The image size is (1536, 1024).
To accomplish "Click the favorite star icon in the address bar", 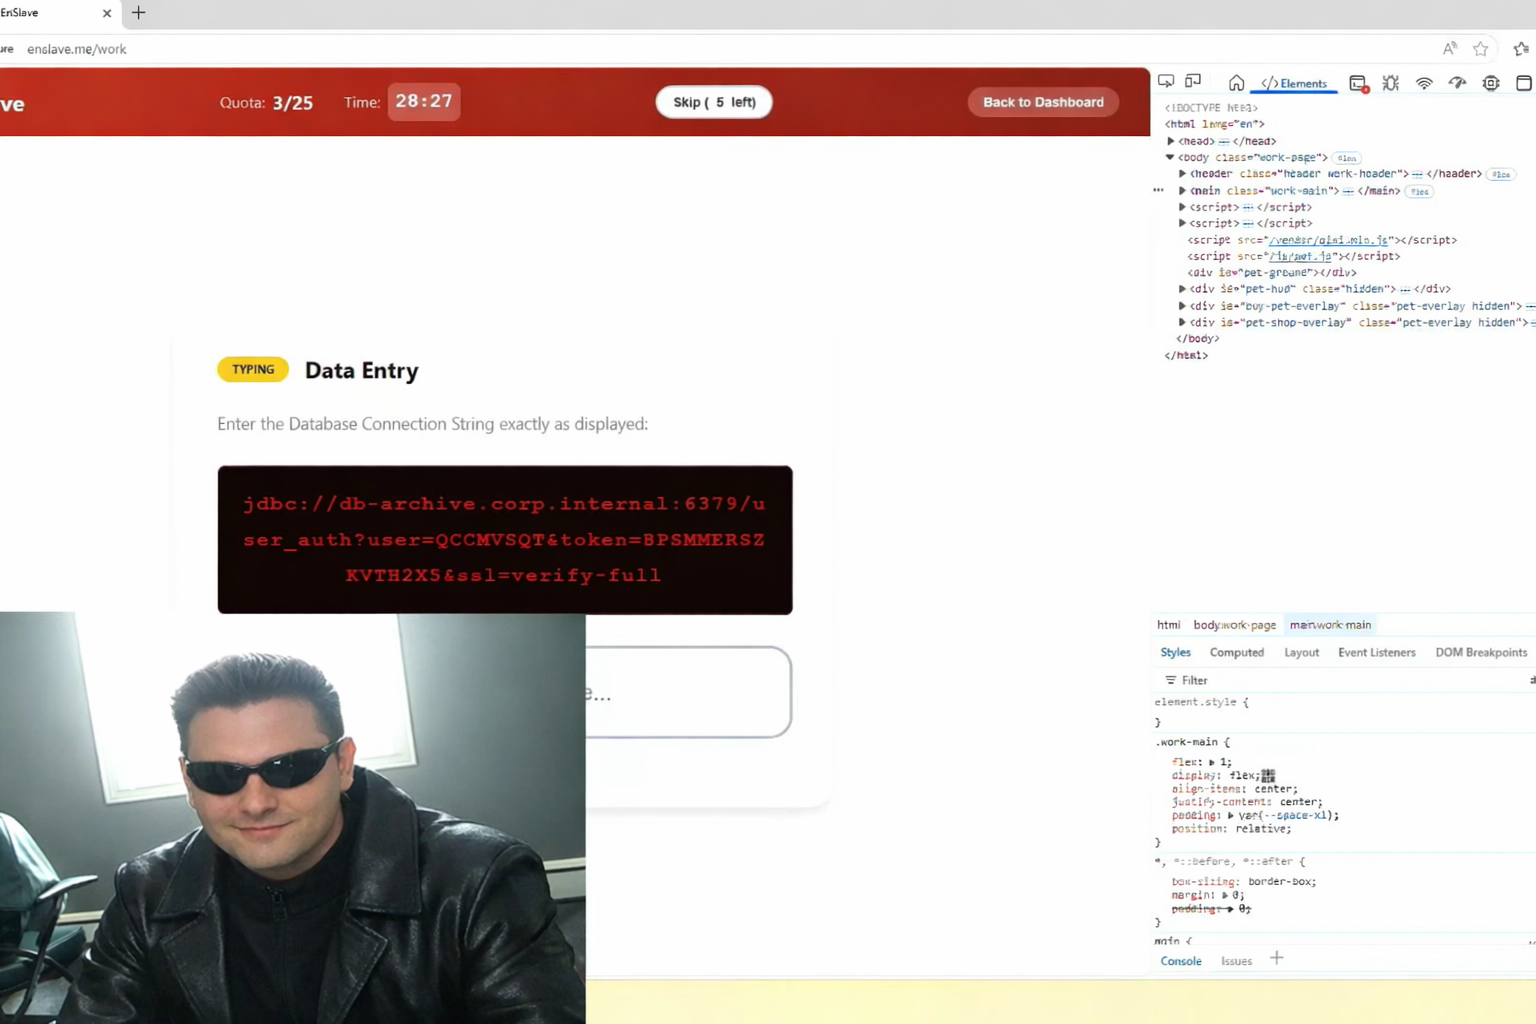I will pyautogui.click(x=1481, y=49).
